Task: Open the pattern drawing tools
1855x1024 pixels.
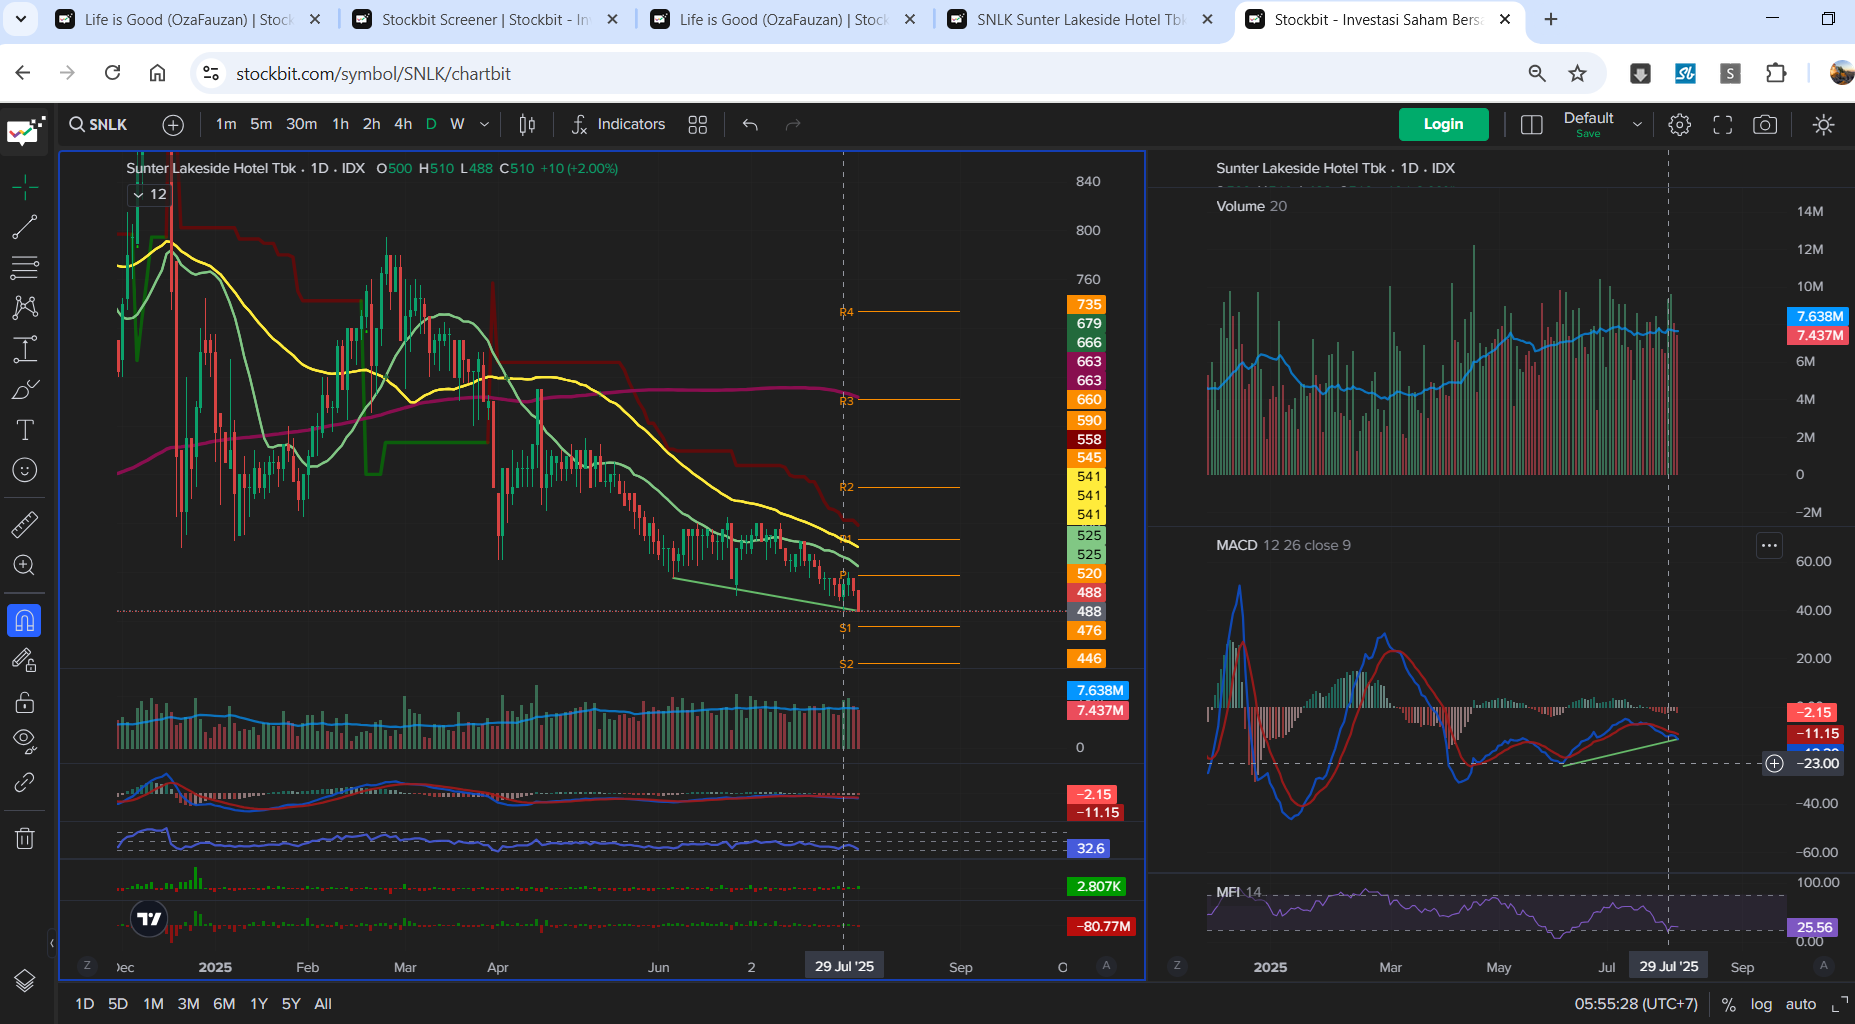Action: click(25, 307)
